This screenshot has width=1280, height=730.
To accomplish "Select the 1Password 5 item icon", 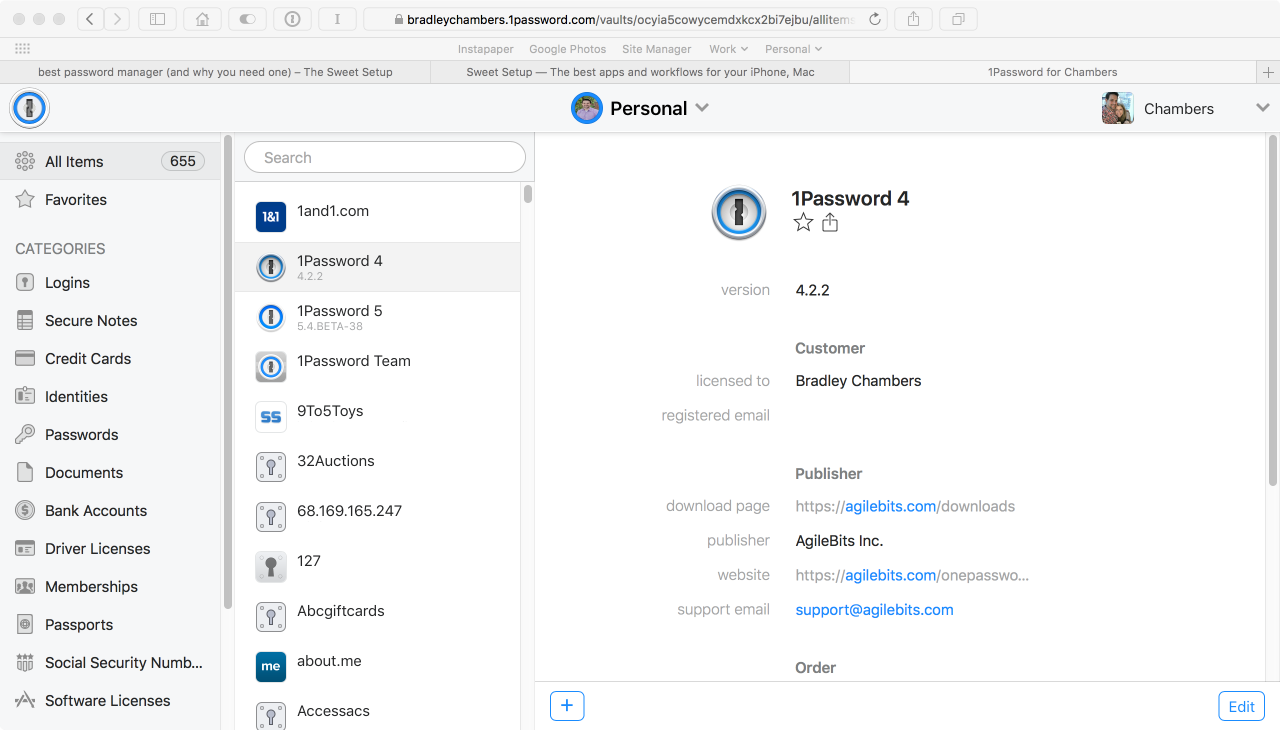I will tap(271, 316).
